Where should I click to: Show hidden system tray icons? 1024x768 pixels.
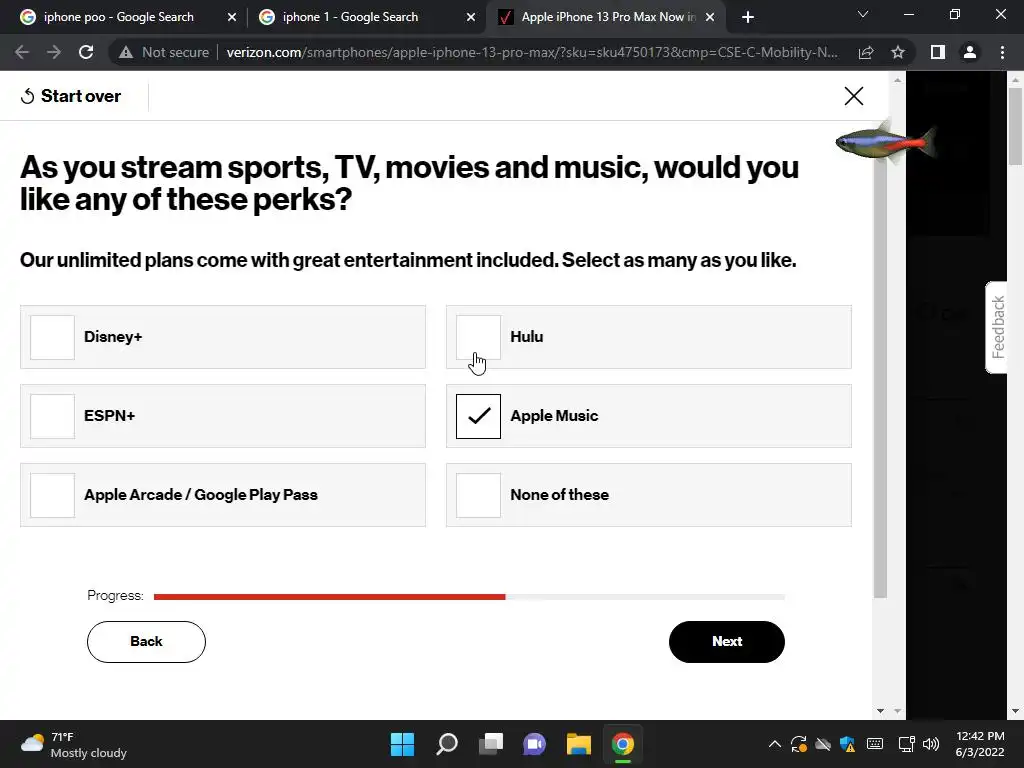click(775, 744)
